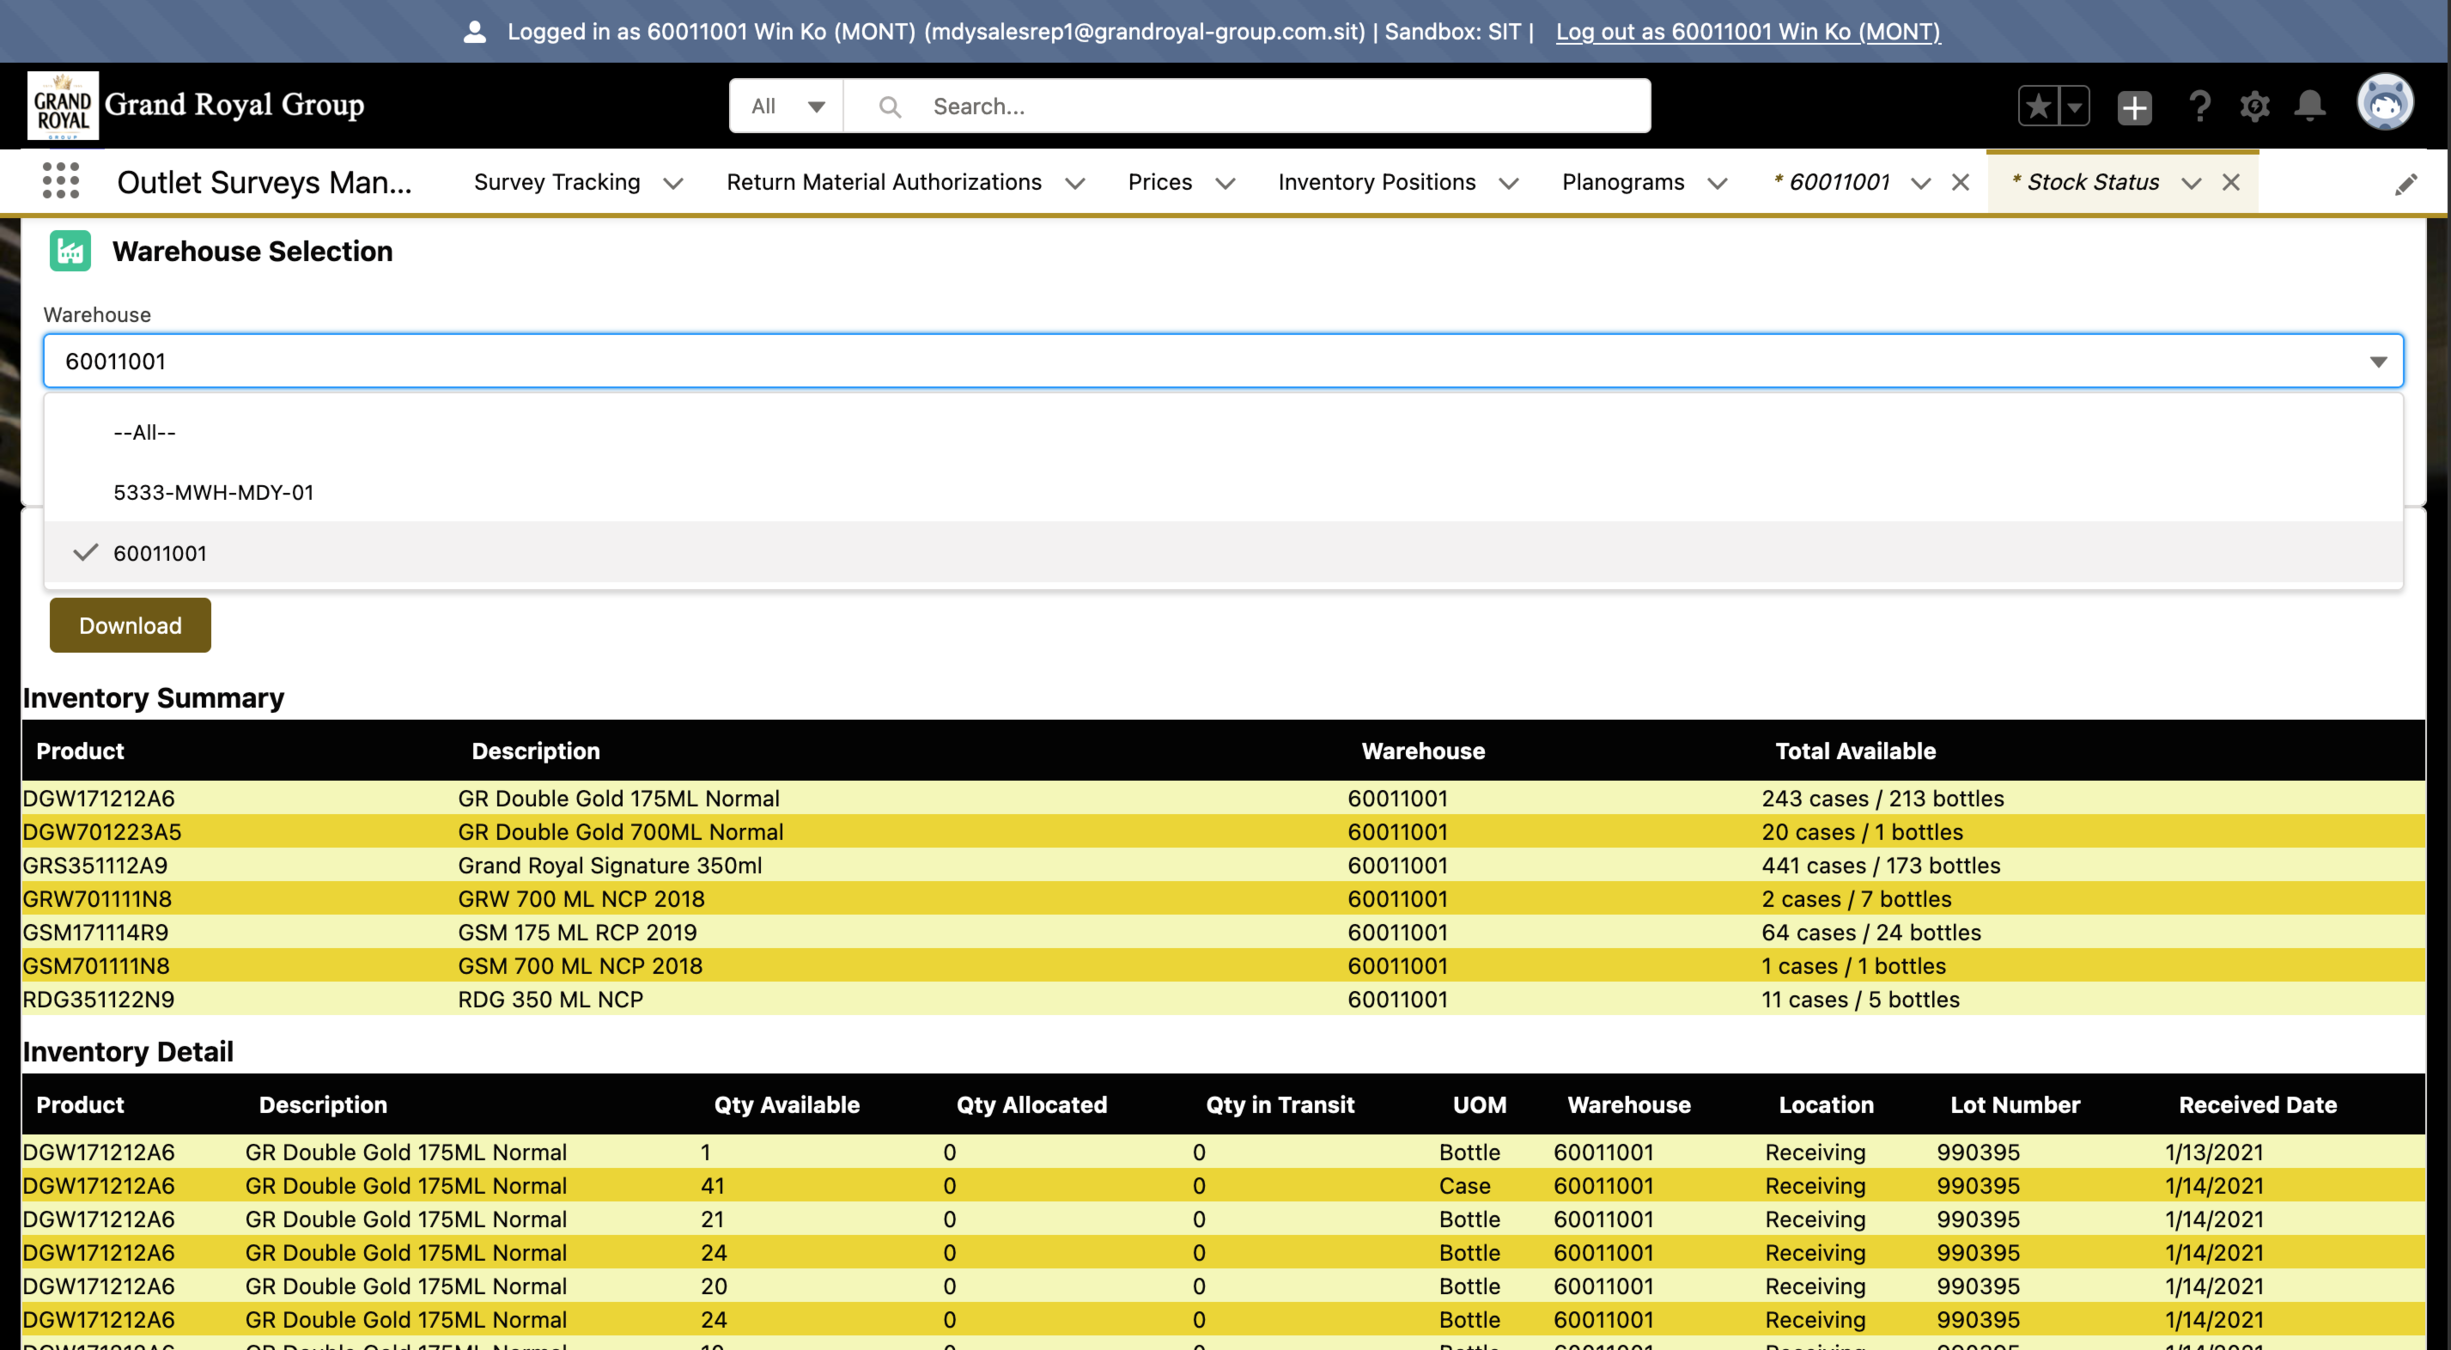
Task: Select the --All-- warehouse option
Action: 145,432
